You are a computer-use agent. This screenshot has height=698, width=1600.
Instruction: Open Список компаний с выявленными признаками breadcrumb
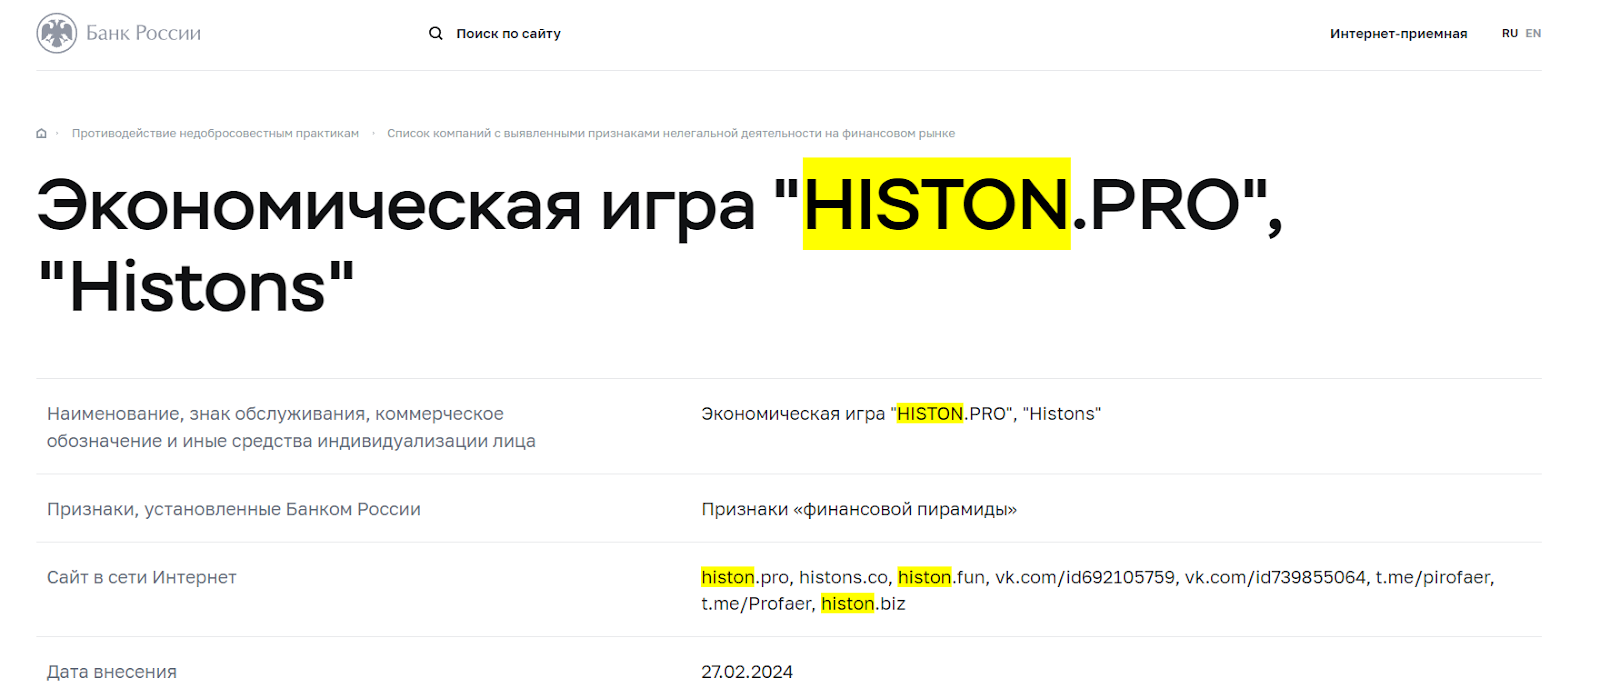tap(671, 133)
